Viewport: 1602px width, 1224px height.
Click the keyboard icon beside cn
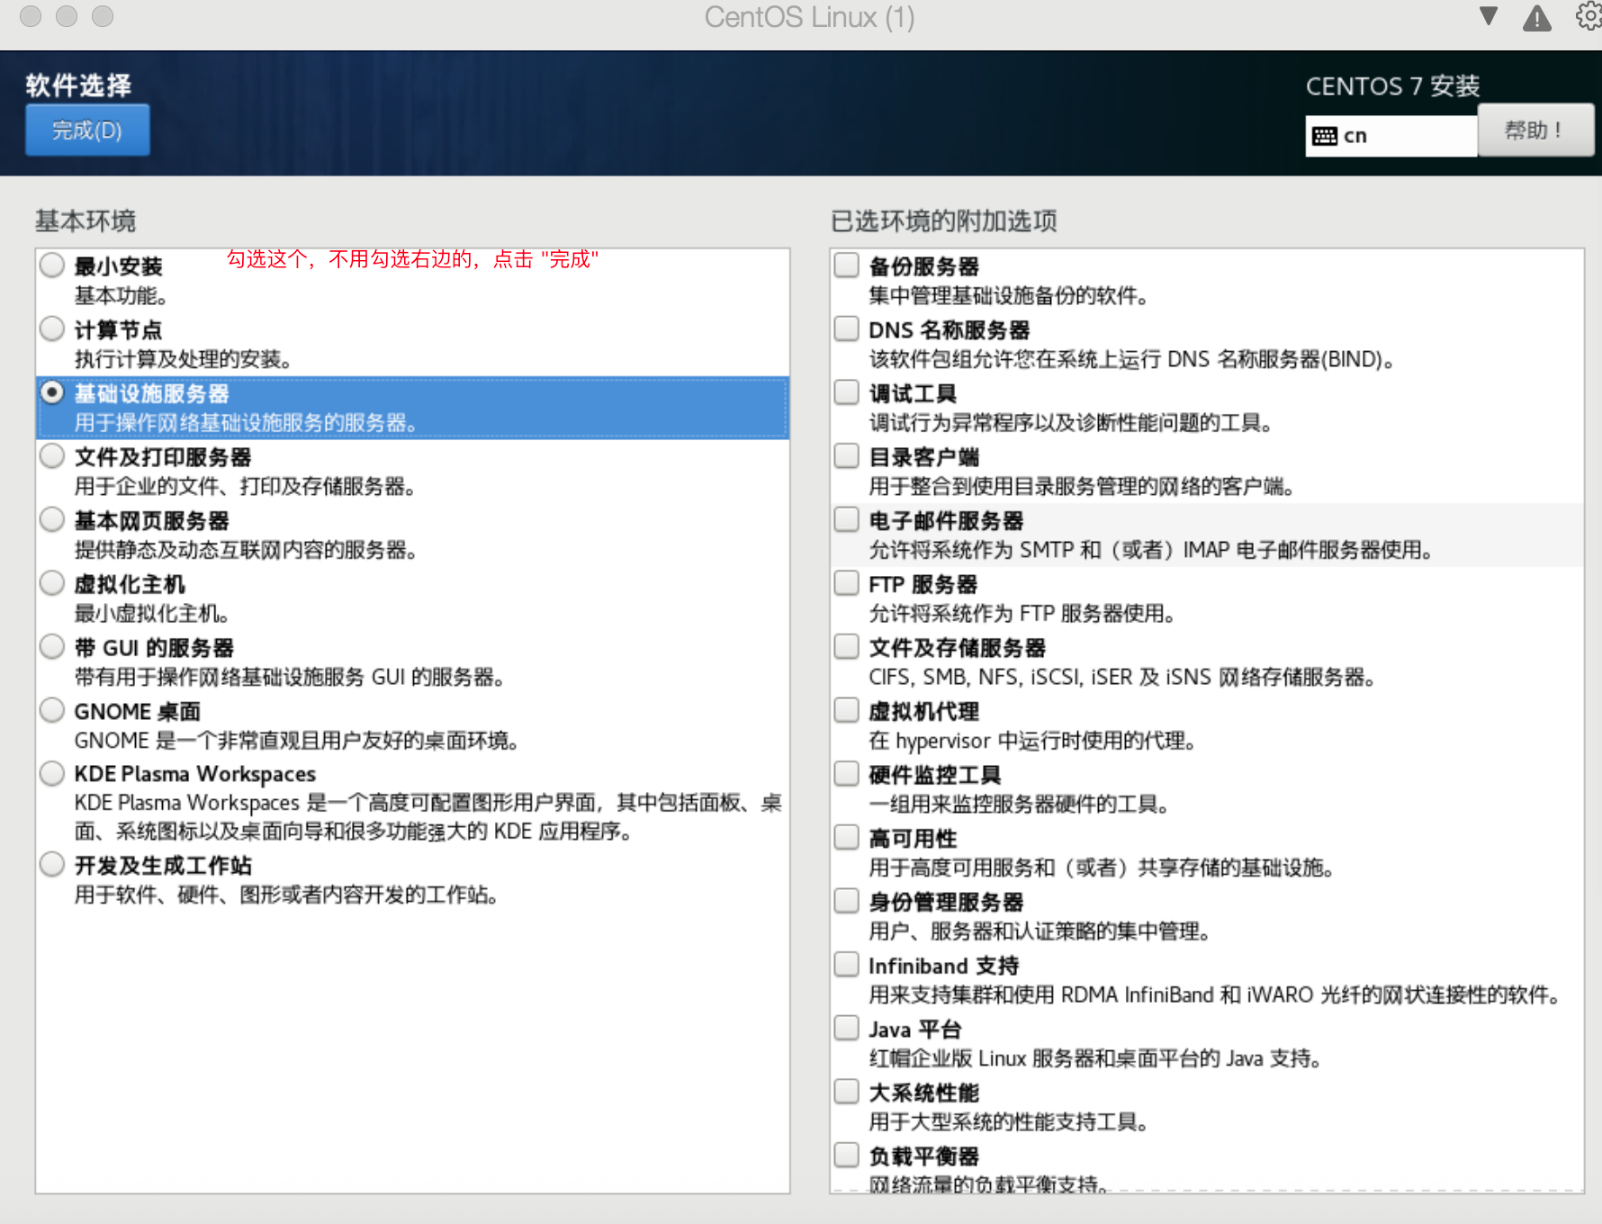pyautogui.click(x=1325, y=136)
